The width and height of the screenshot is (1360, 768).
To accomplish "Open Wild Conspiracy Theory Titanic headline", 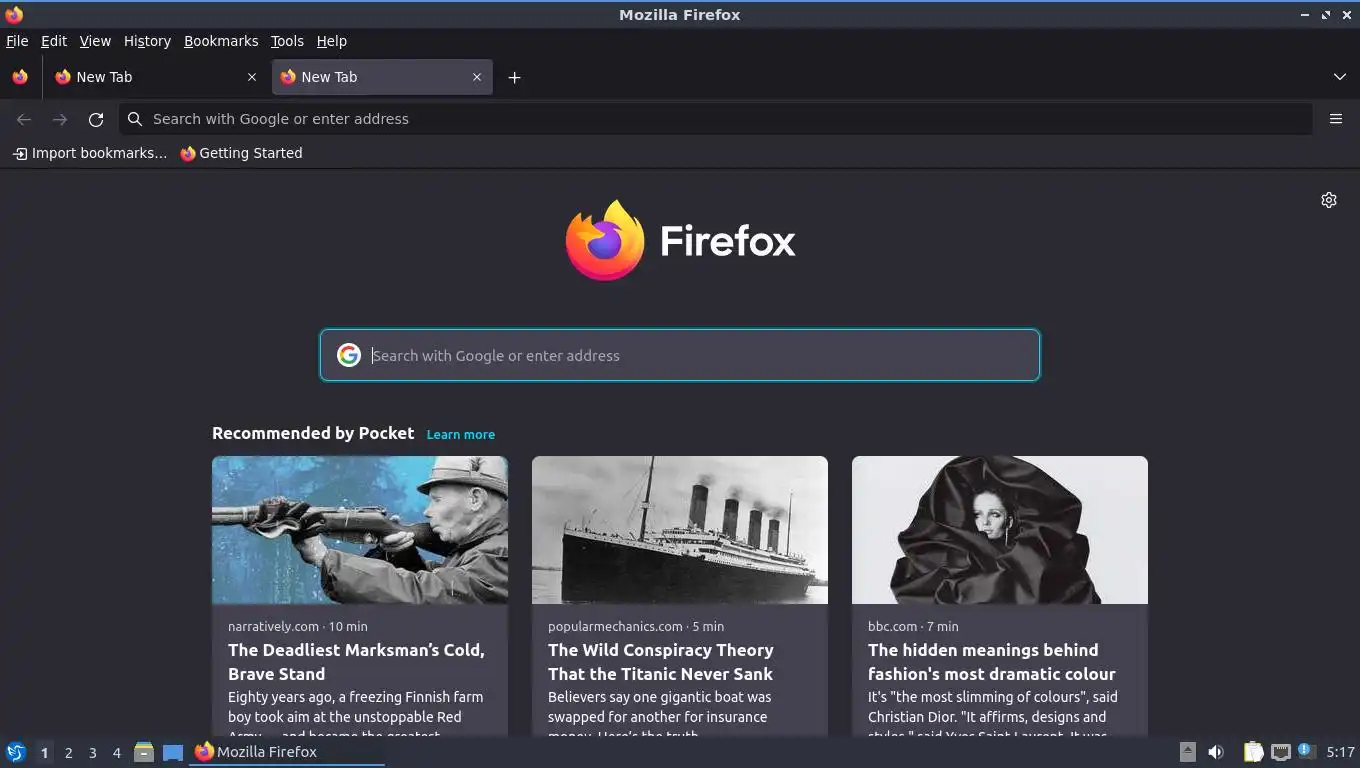I will (x=661, y=662).
